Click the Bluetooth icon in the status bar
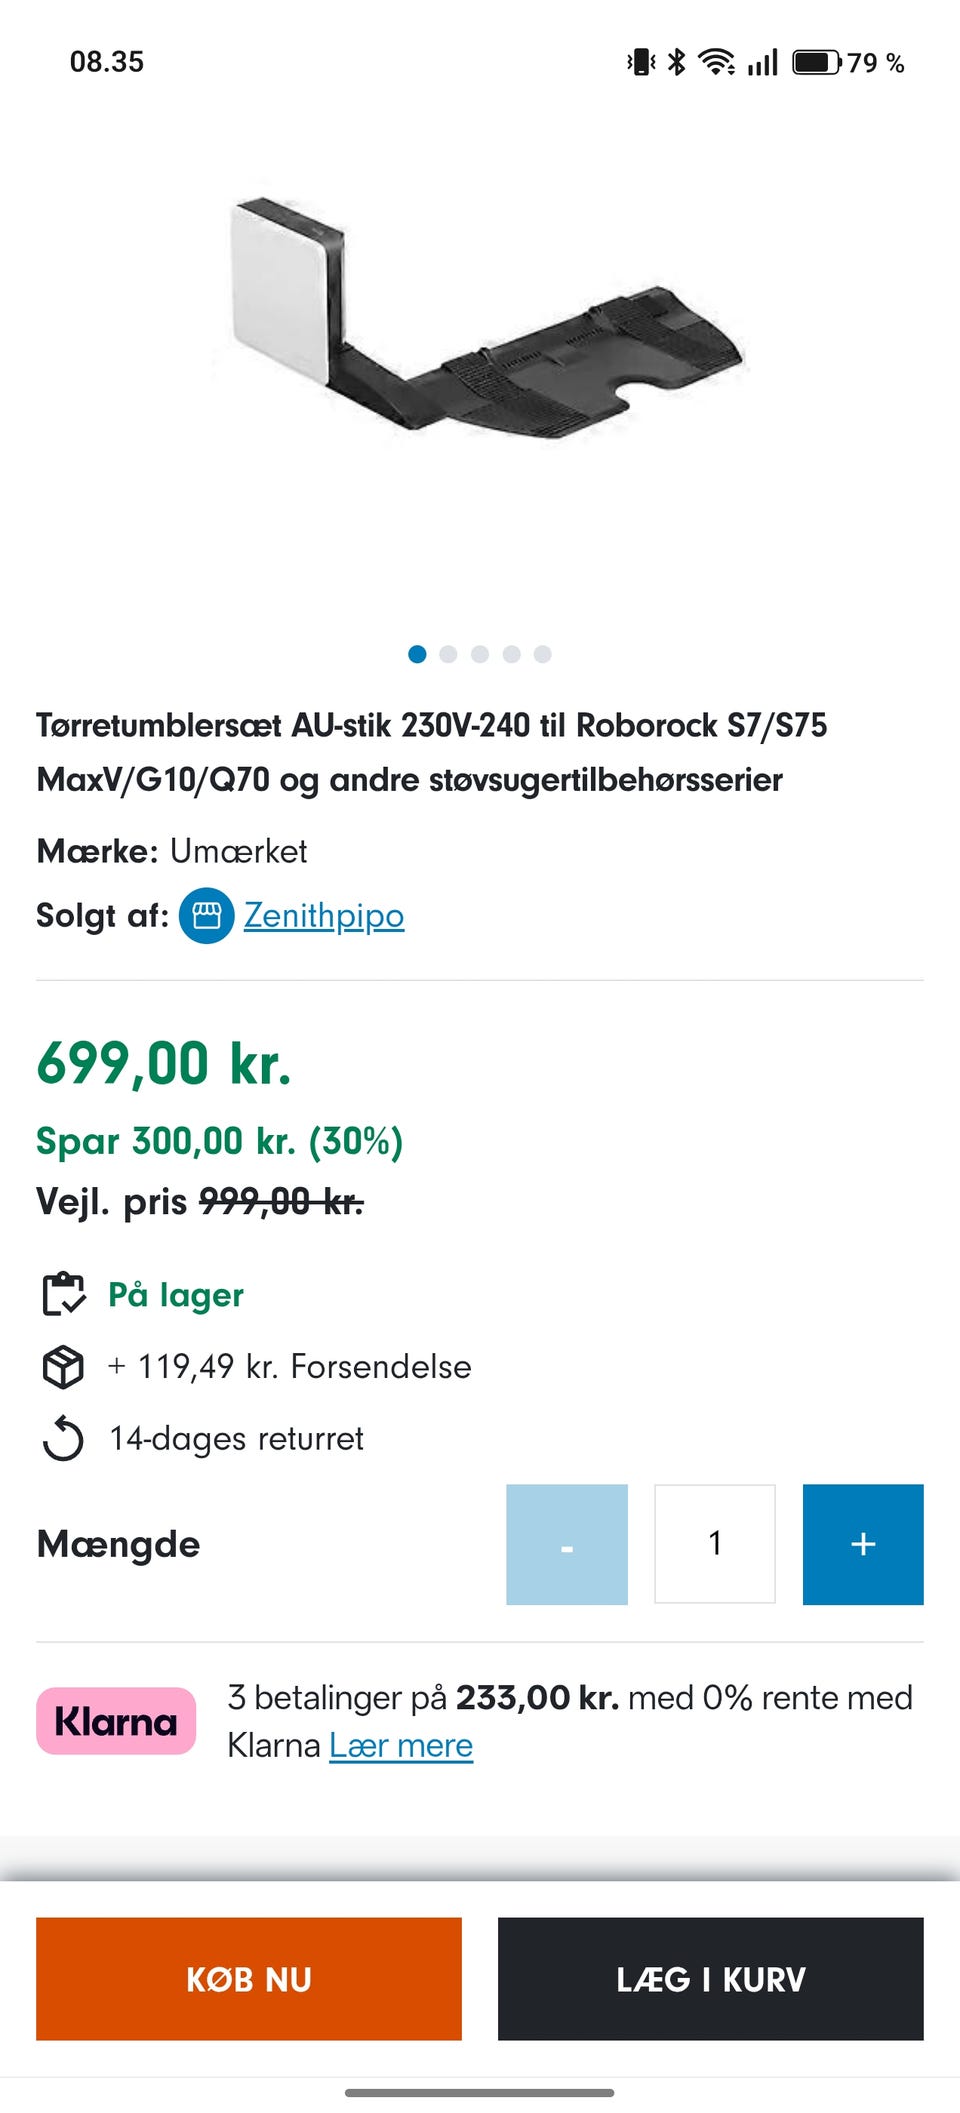Screen dimensions: 960x2113 676,61
